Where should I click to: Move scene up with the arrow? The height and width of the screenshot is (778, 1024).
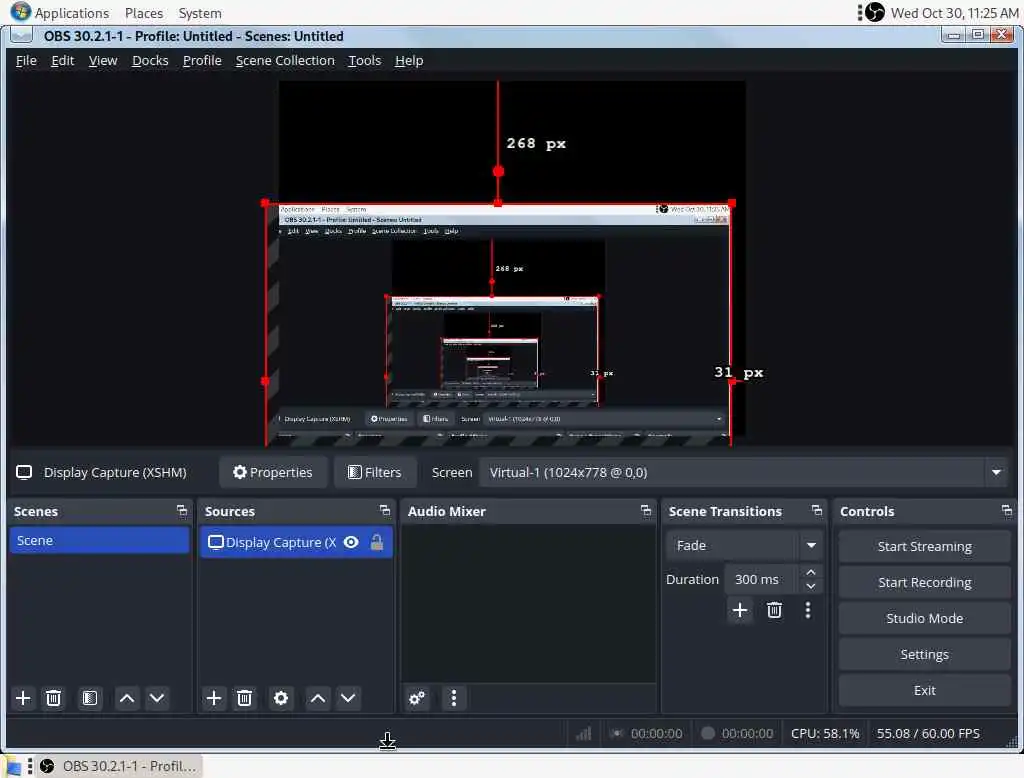pos(127,698)
